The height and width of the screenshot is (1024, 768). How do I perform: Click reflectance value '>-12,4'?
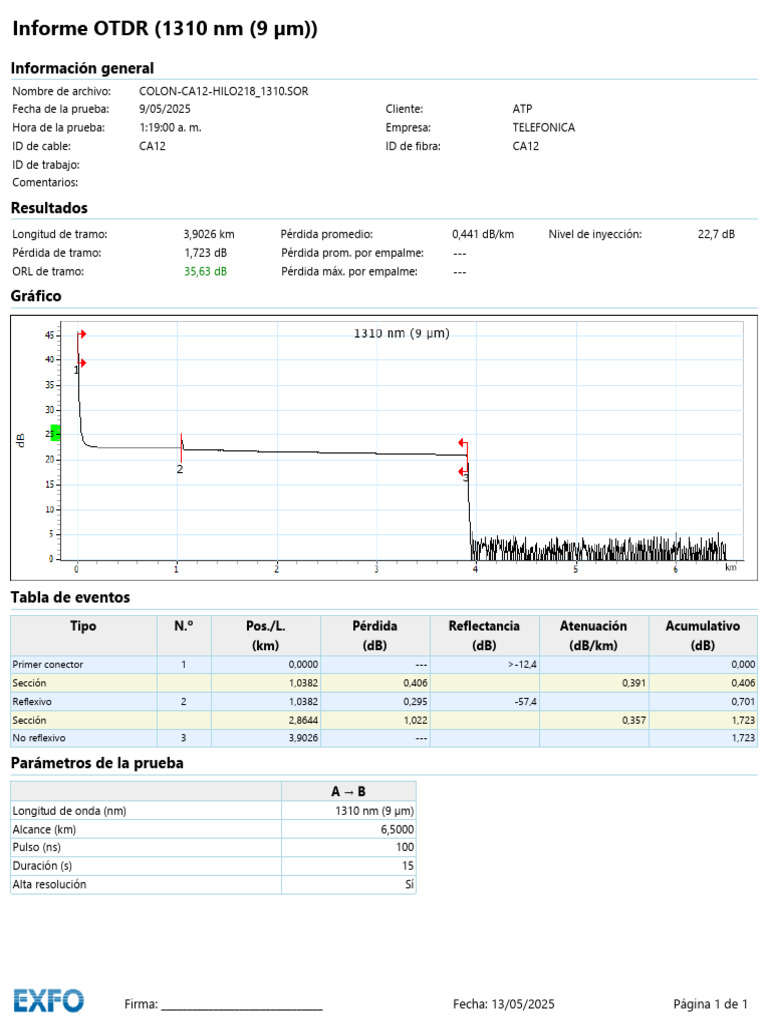(522, 664)
